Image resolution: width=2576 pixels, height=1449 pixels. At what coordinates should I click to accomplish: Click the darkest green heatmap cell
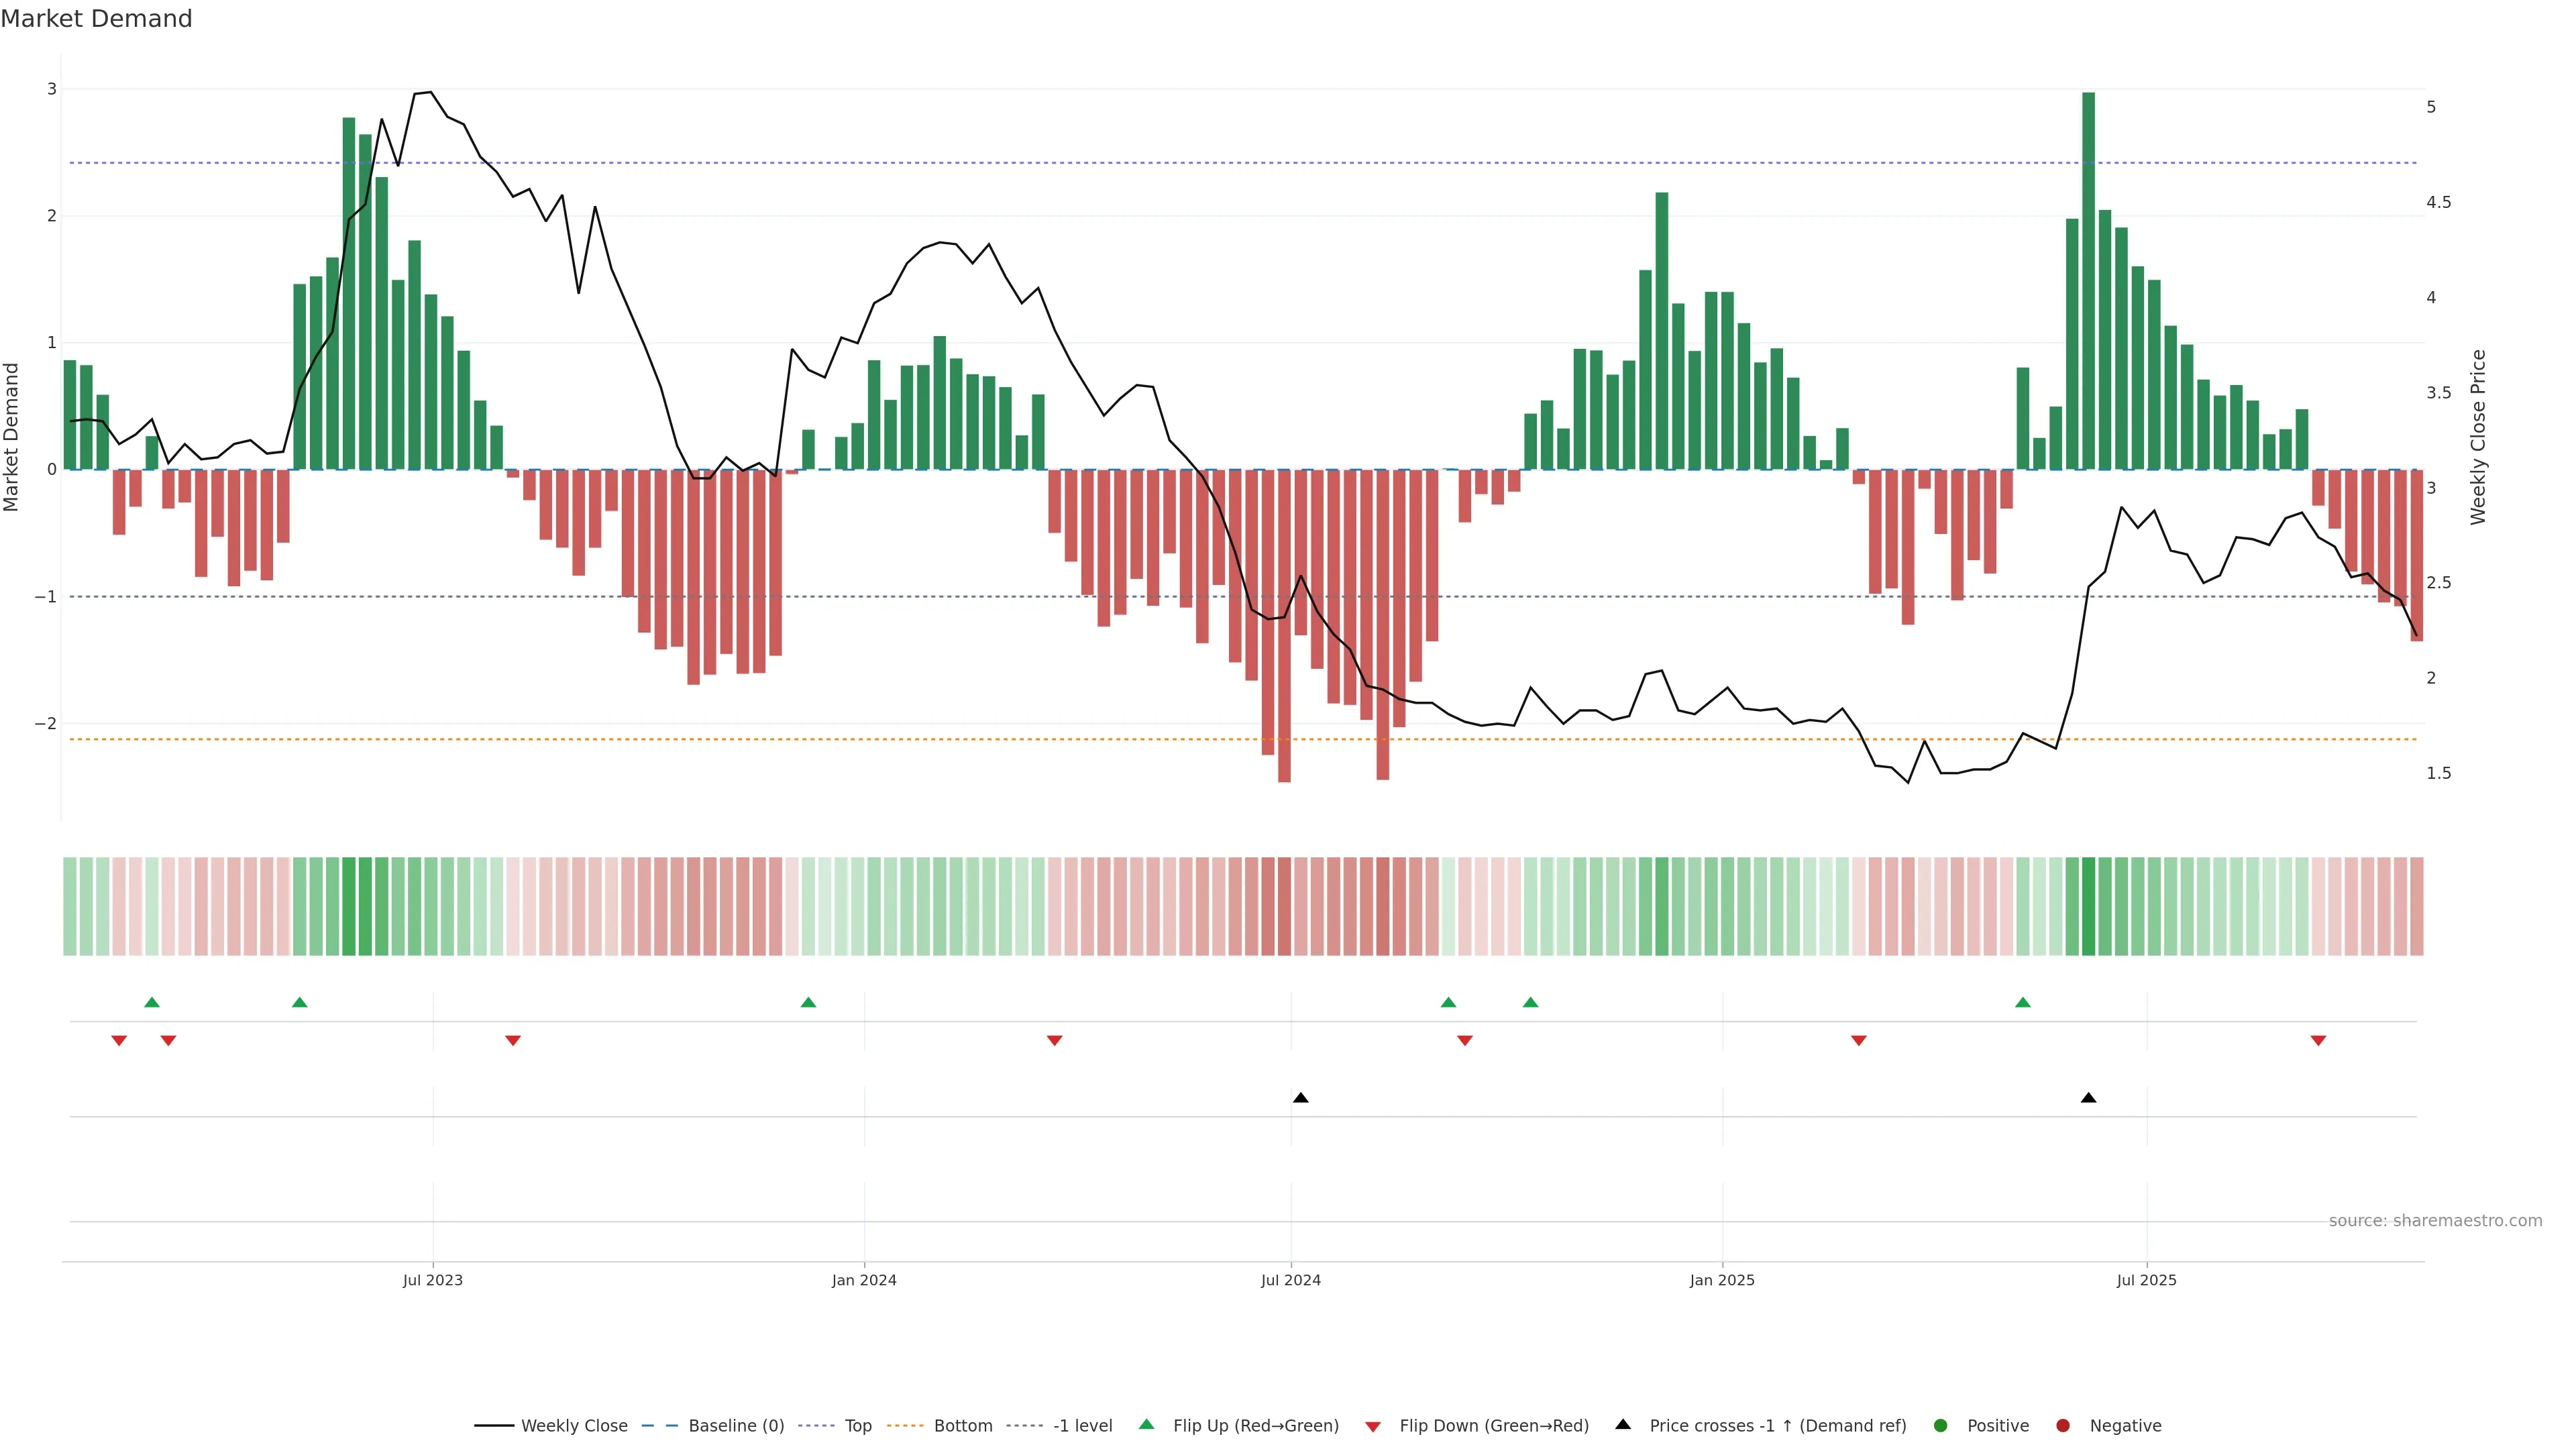(2088, 906)
